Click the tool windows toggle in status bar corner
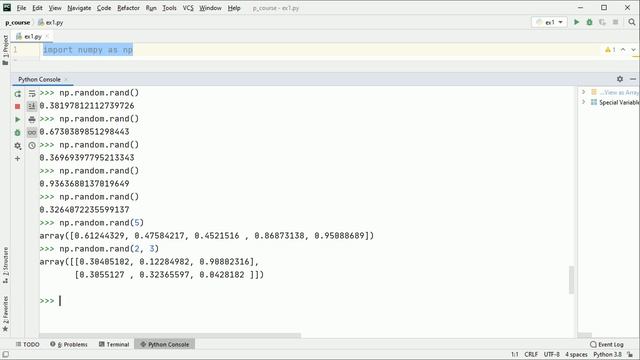640x360 pixels. coord(5,355)
